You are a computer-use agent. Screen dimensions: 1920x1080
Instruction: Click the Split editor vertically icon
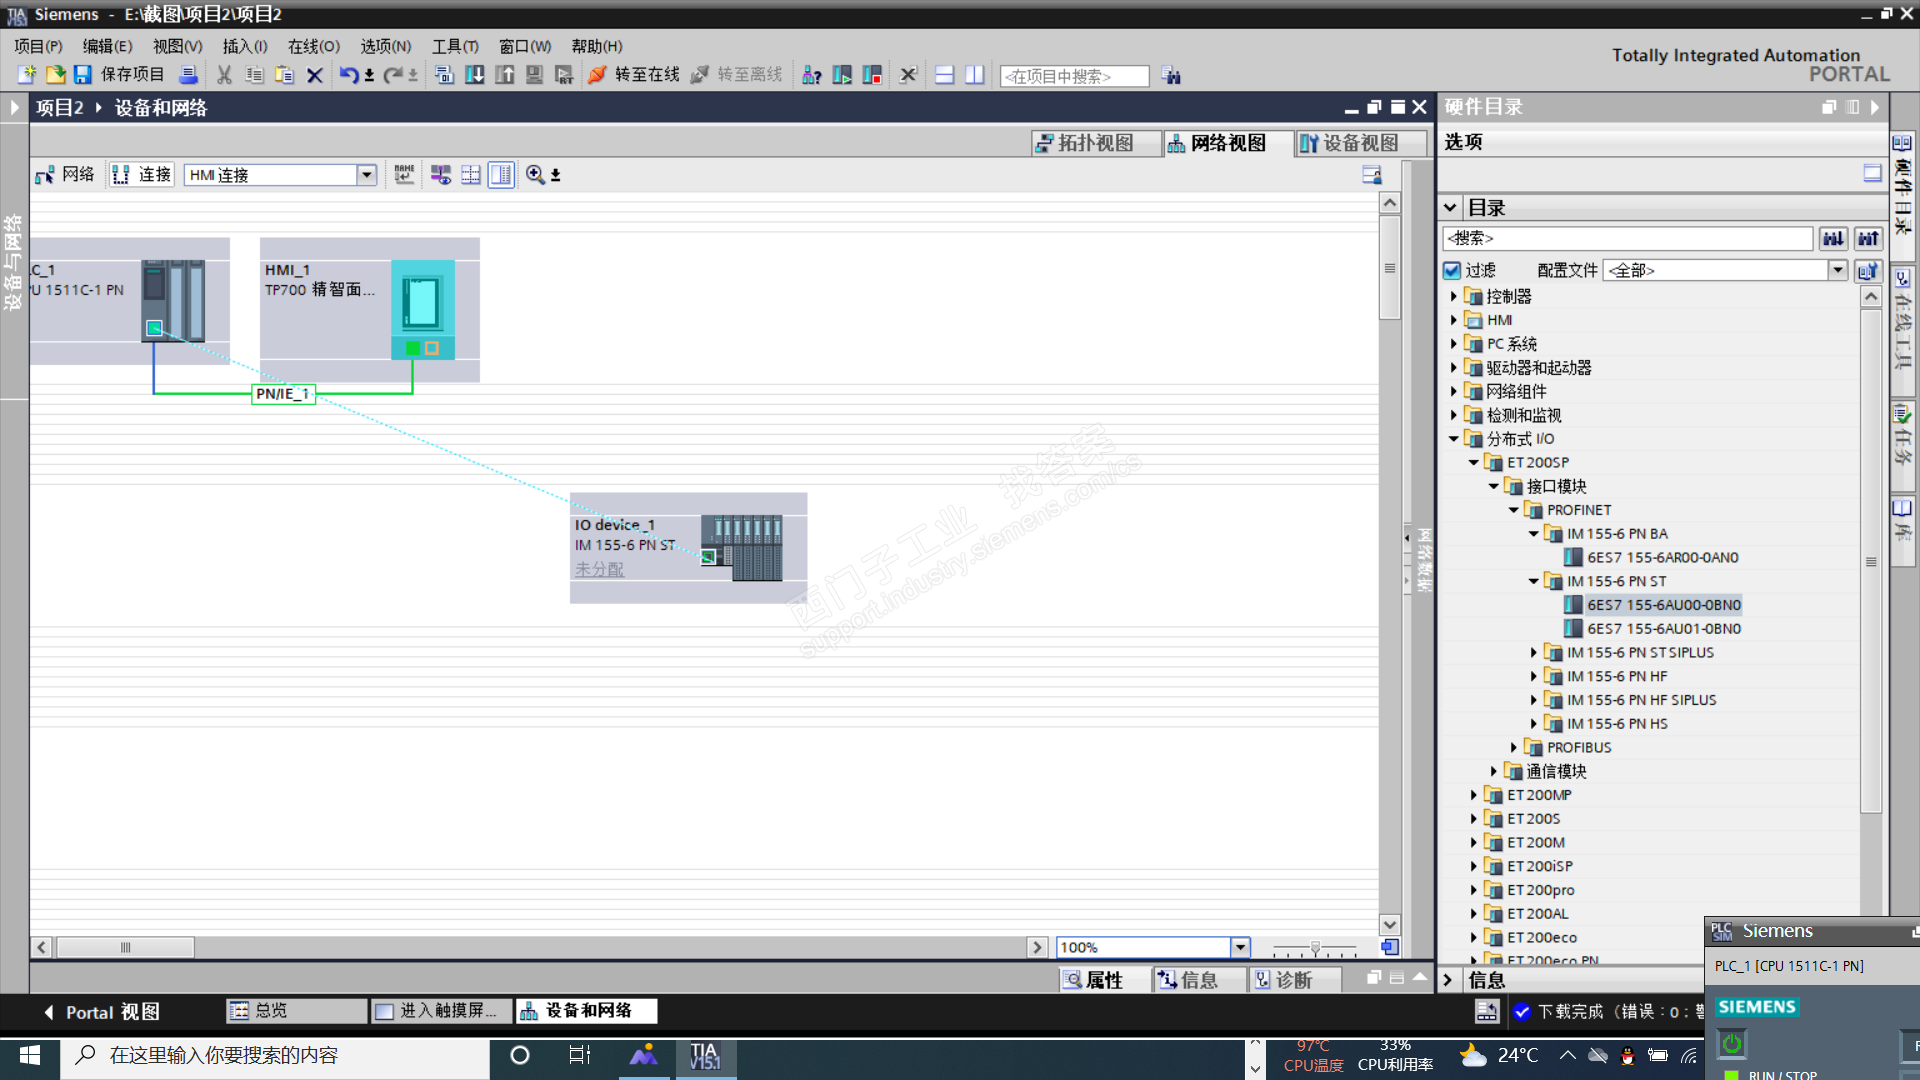[975, 75]
